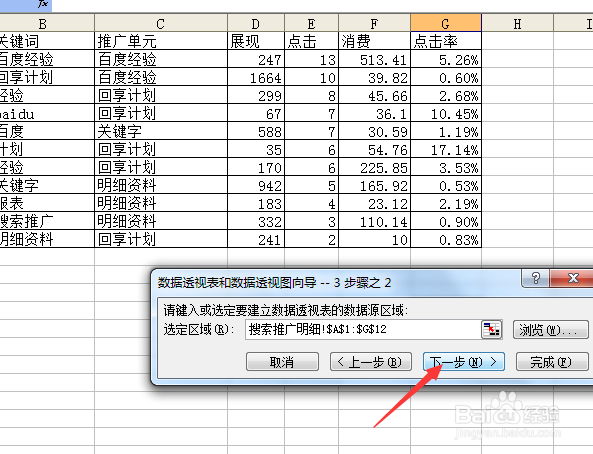Select column E header
Viewport: 593px width, 454px height.
click(x=311, y=24)
